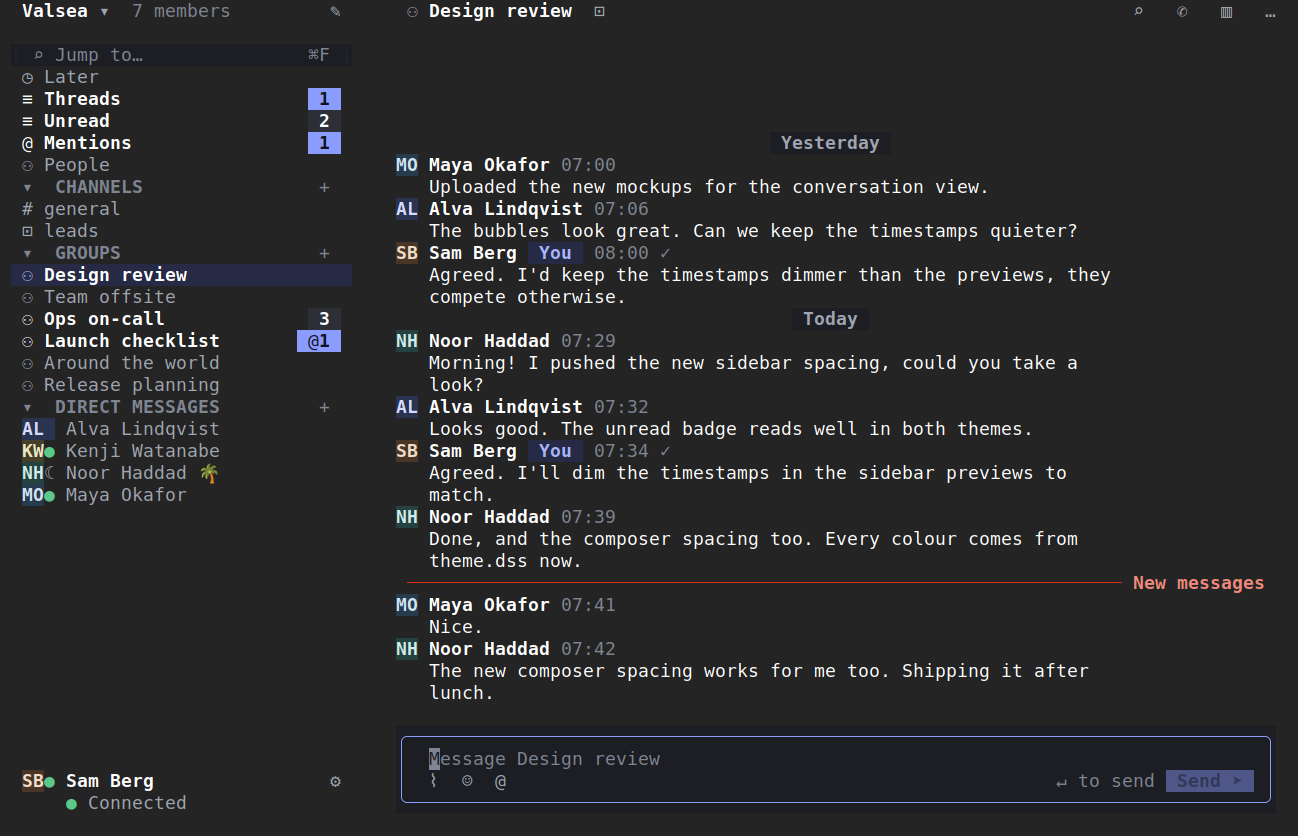1298x836 pixels.
Task: Click Alva Lindqvist's name on 07:32 message
Action: click(x=506, y=407)
